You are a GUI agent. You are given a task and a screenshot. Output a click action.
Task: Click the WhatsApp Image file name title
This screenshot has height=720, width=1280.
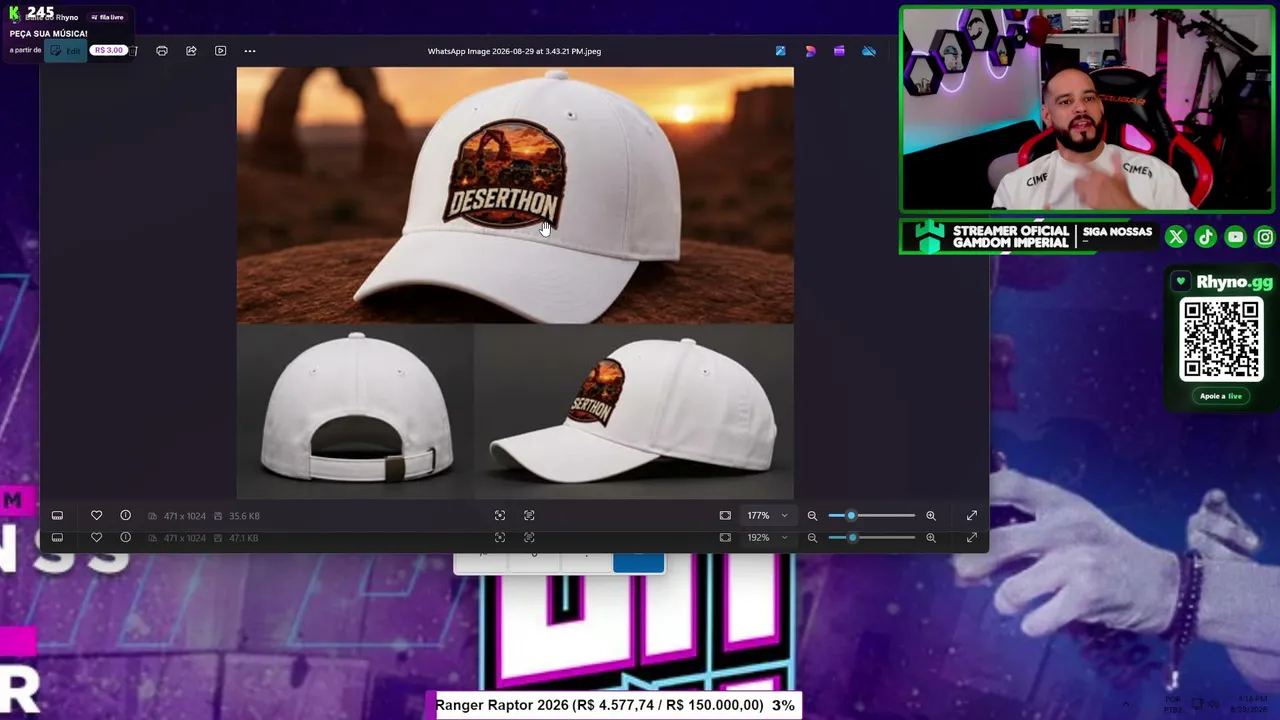point(514,51)
